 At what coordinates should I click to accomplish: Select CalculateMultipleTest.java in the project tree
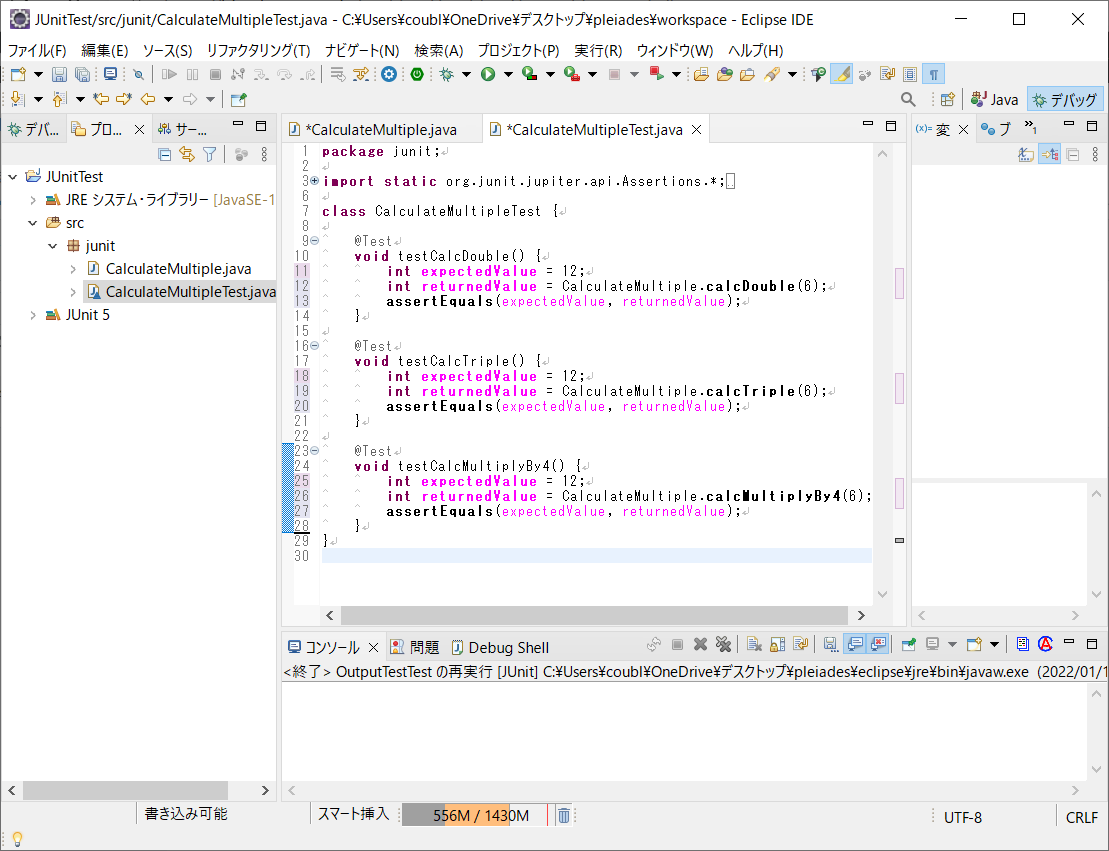click(x=181, y=291)
